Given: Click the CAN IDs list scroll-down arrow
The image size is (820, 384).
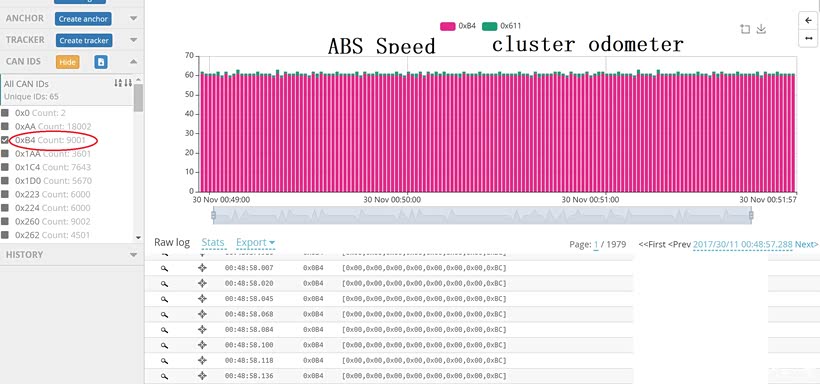Looking at the screenshot, I should pyautogui.click(x=138, y=238).
